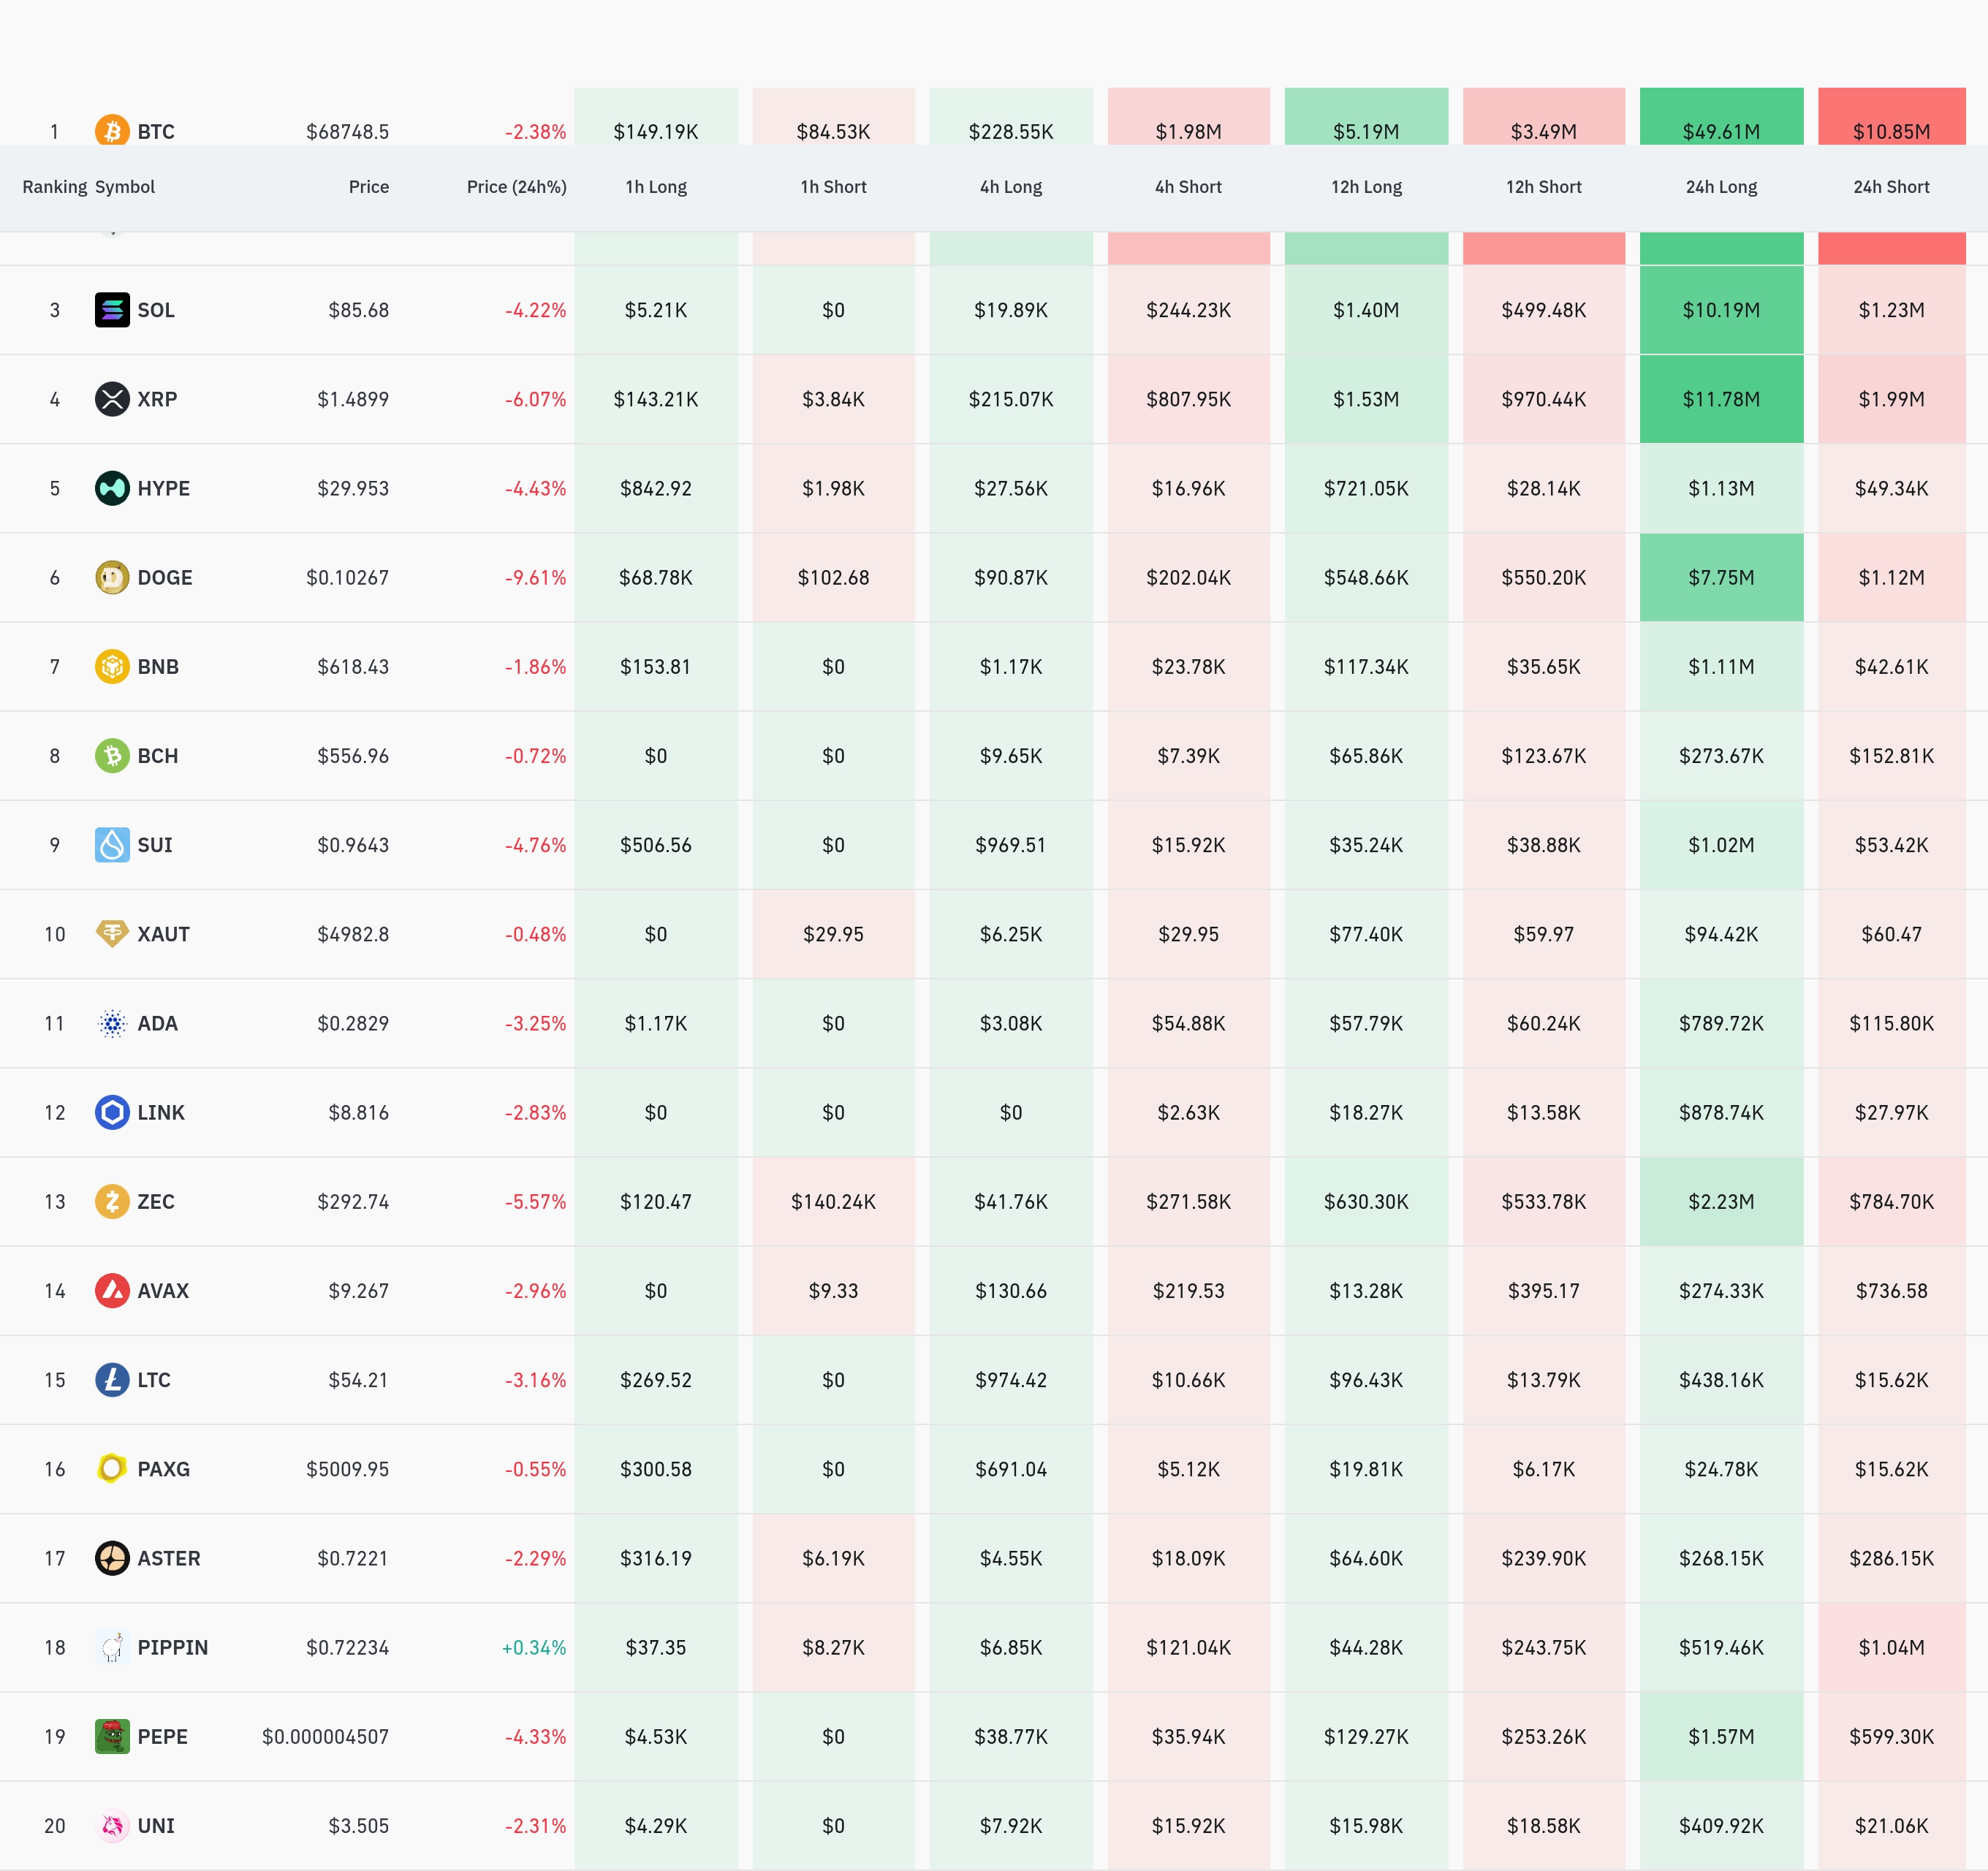Click the Solana logo icon
The image size is (1988, 1871).
112,310
